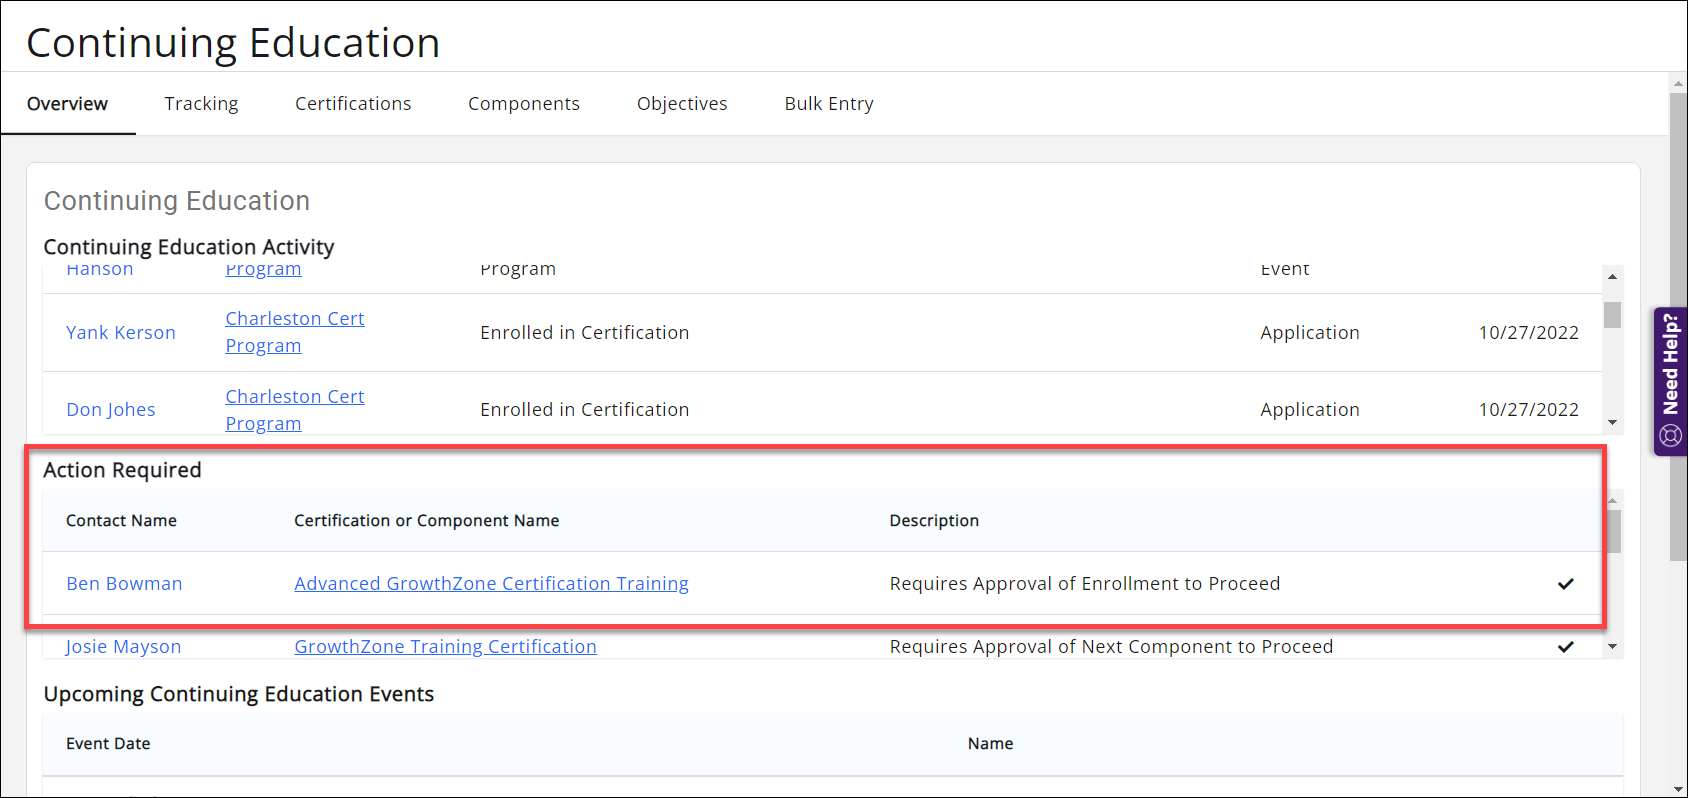Click the Yank Kerson contact name
Screen dimensions: 1688x798
pyautogui.click(x=121, y=333)
